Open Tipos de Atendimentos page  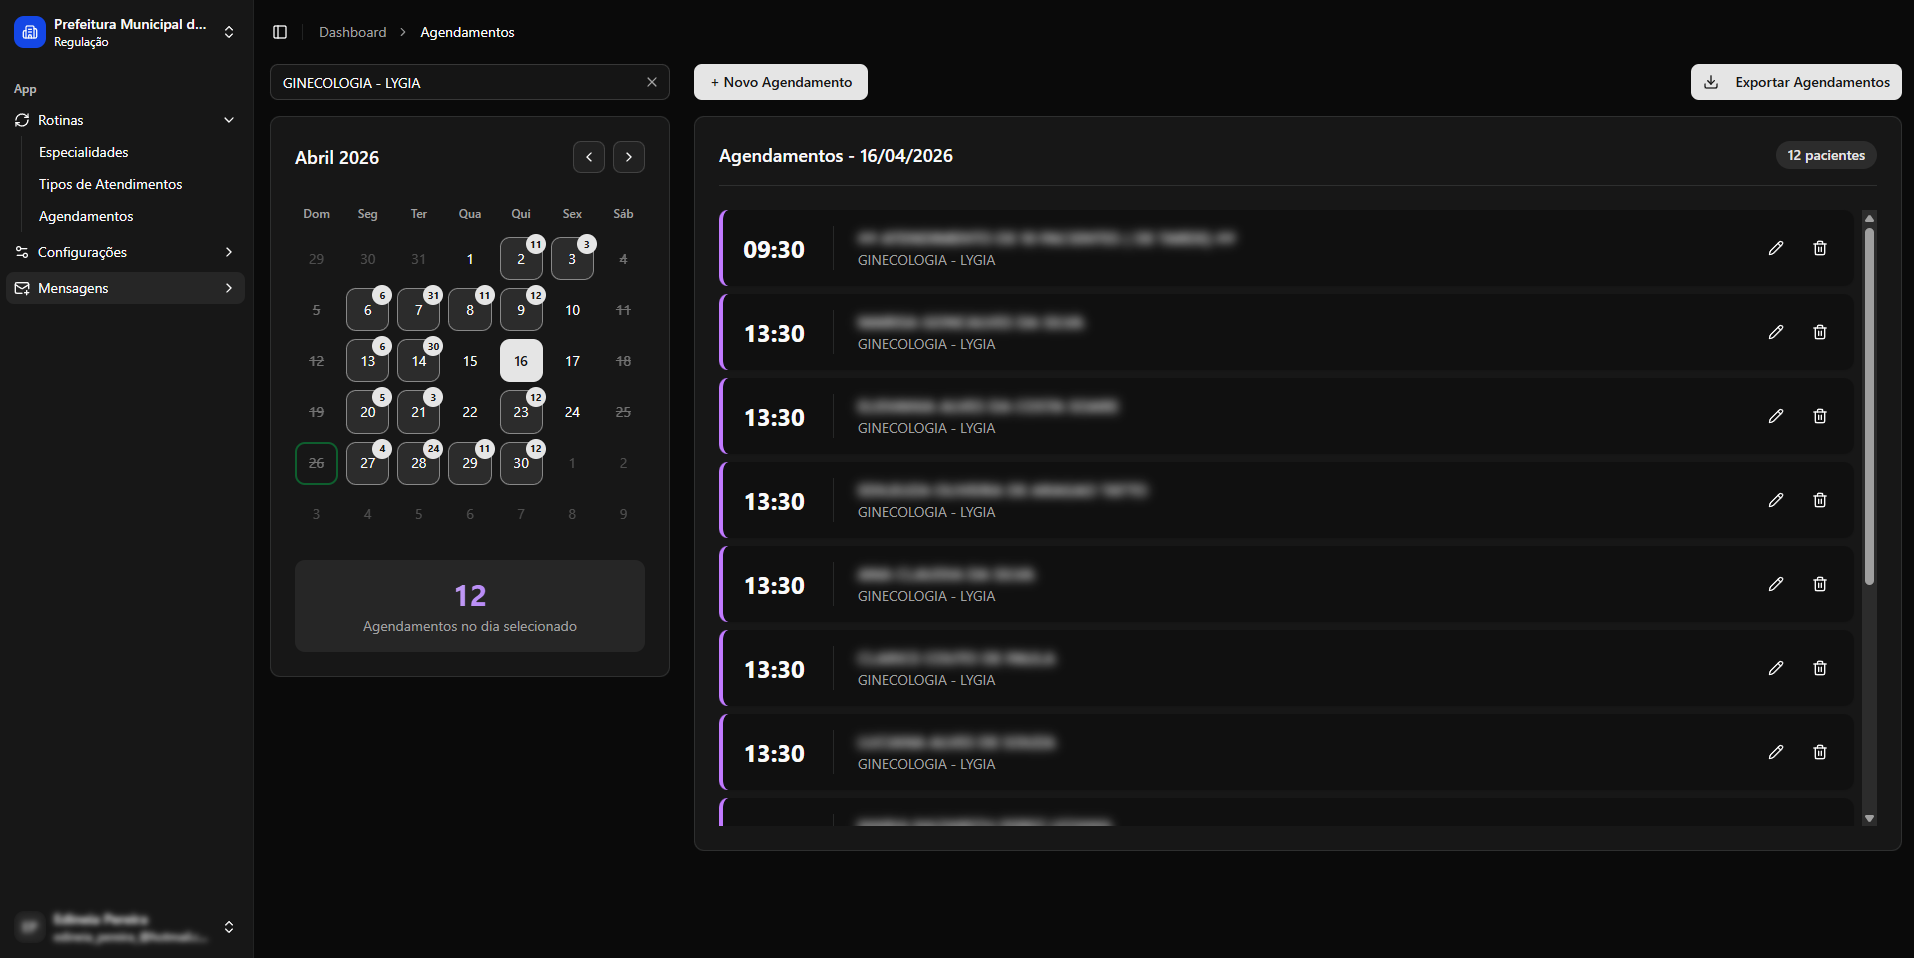110,184
